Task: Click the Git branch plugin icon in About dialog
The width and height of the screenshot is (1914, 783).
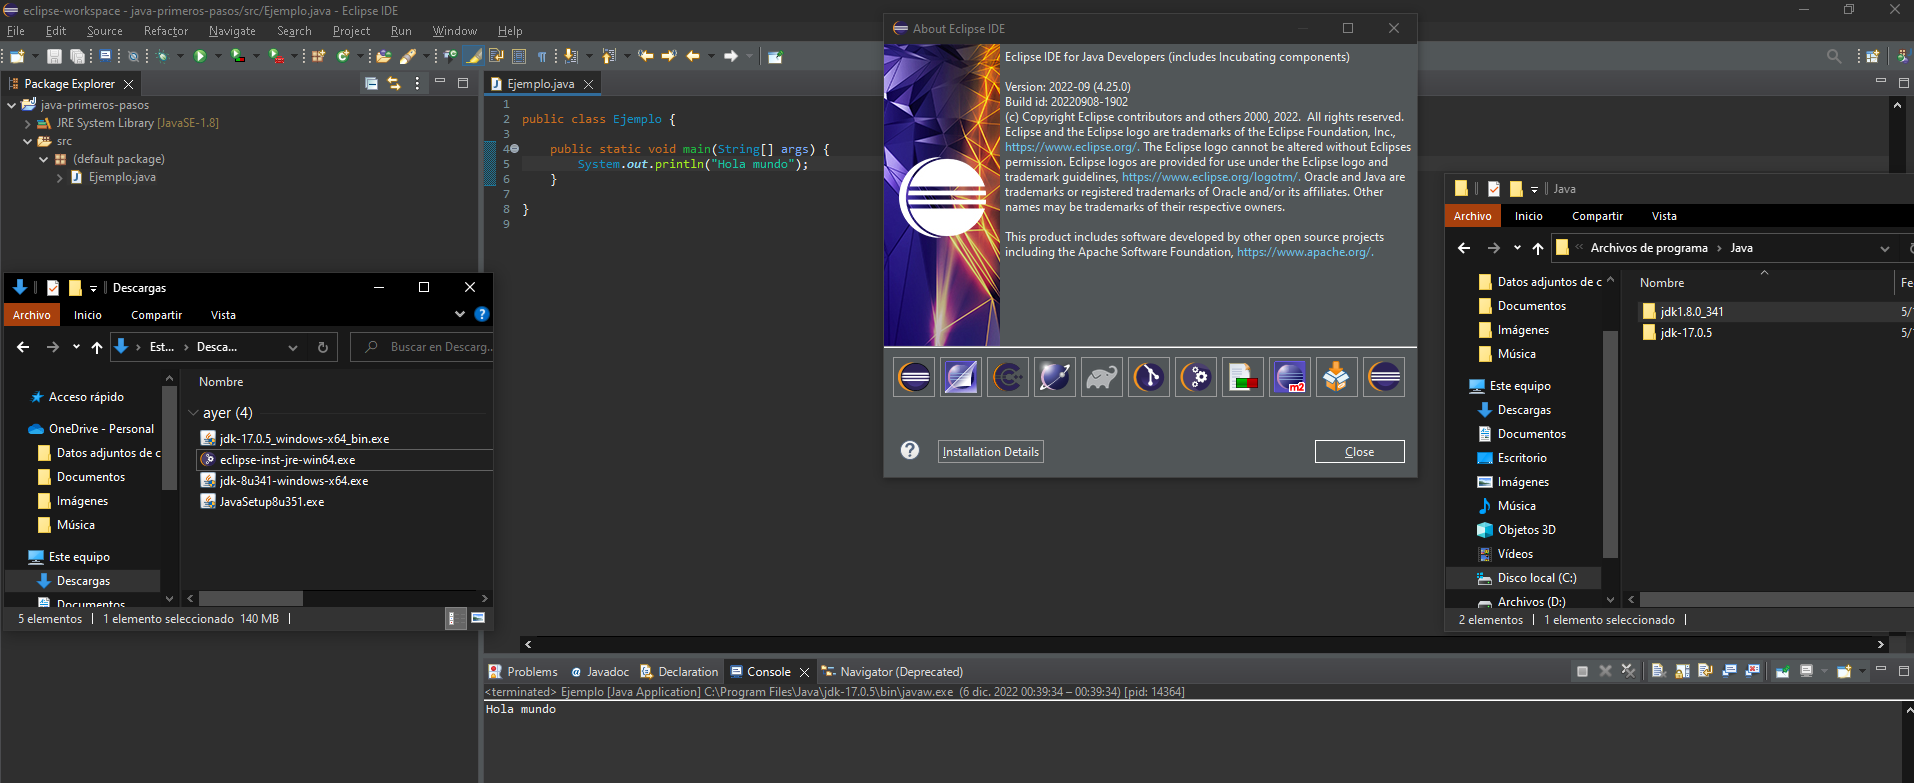Action: tap(1149, 377)
